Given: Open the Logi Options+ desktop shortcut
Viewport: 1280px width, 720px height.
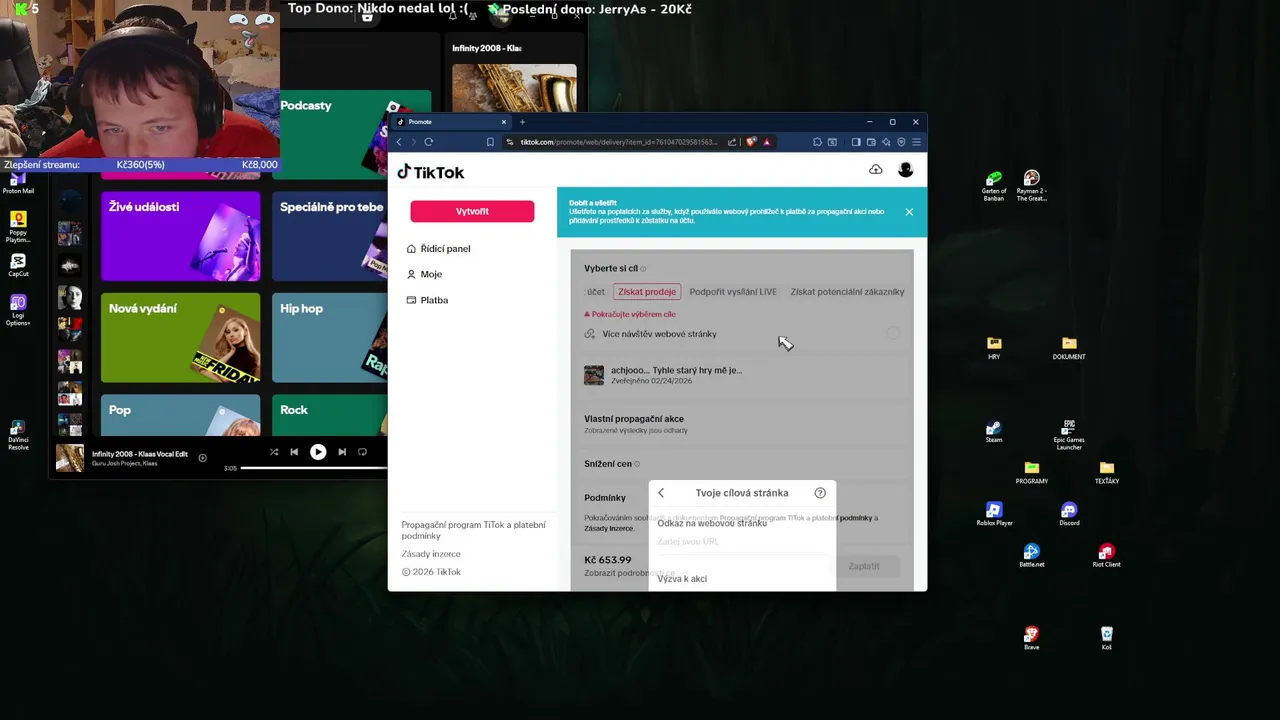Looking at the screenshot, I should [18, 310].
